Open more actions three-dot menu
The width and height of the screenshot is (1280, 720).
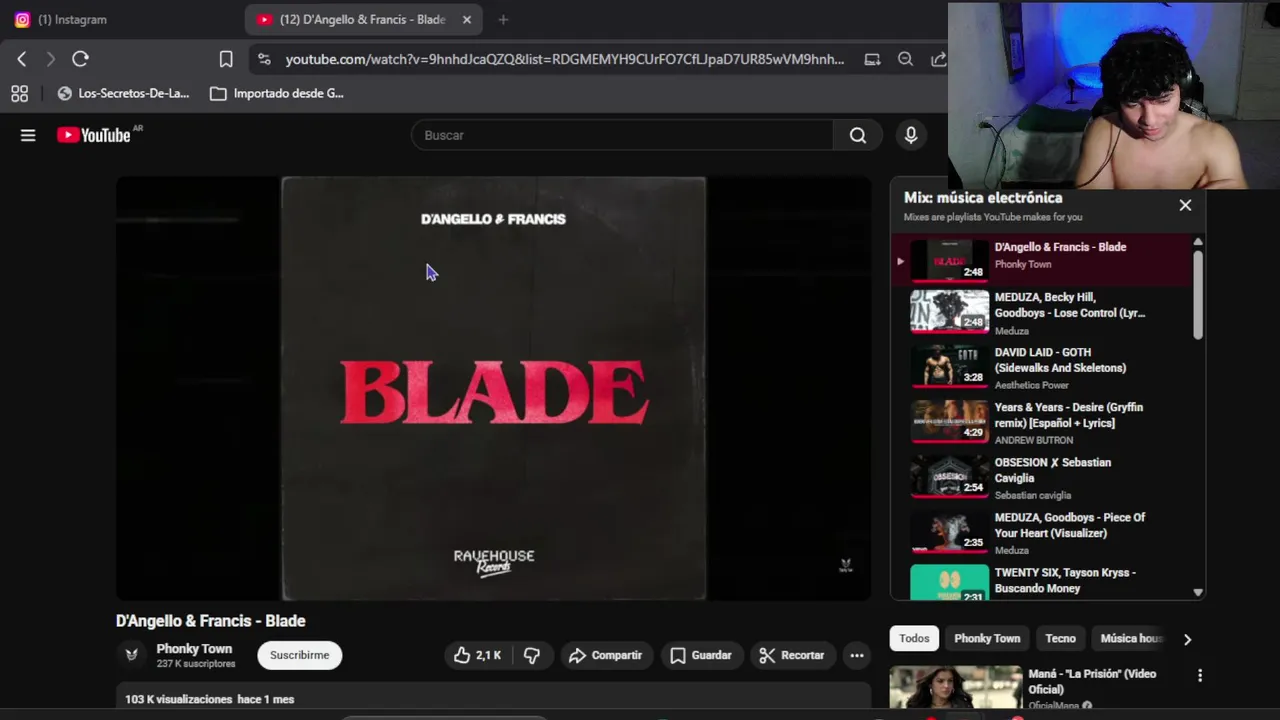click(857, 655)
